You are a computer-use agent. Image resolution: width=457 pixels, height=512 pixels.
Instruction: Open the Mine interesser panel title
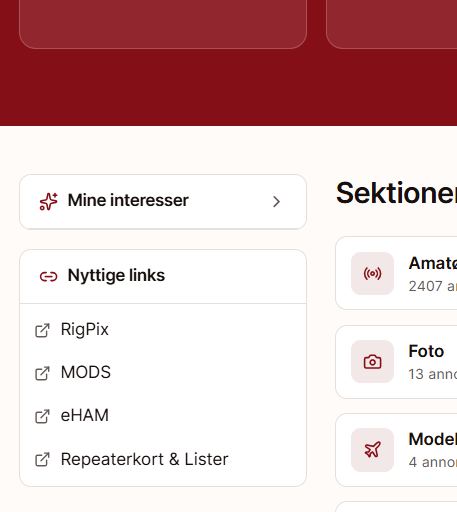128,200
